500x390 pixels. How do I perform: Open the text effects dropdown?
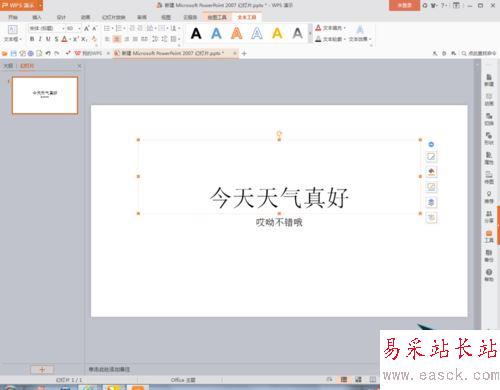pos(360,34)
